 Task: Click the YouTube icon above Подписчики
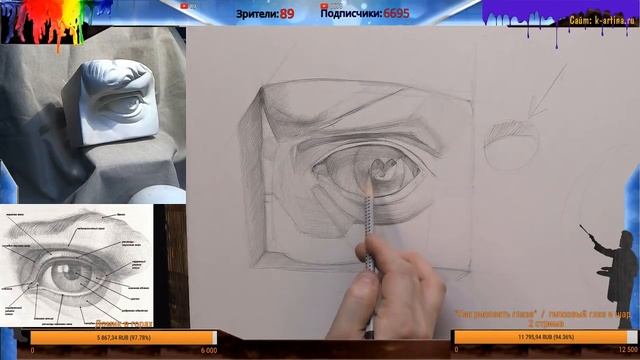coord(324,6)
